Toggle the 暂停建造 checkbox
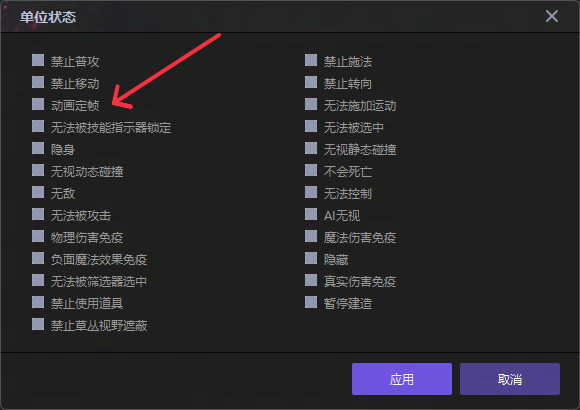 tap(311, 302)
